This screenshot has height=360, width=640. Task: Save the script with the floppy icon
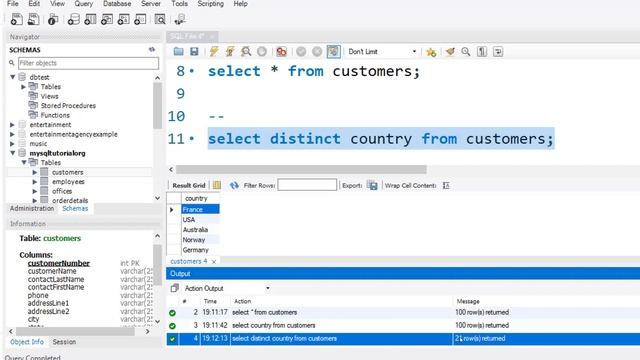[x=194, y=51]
